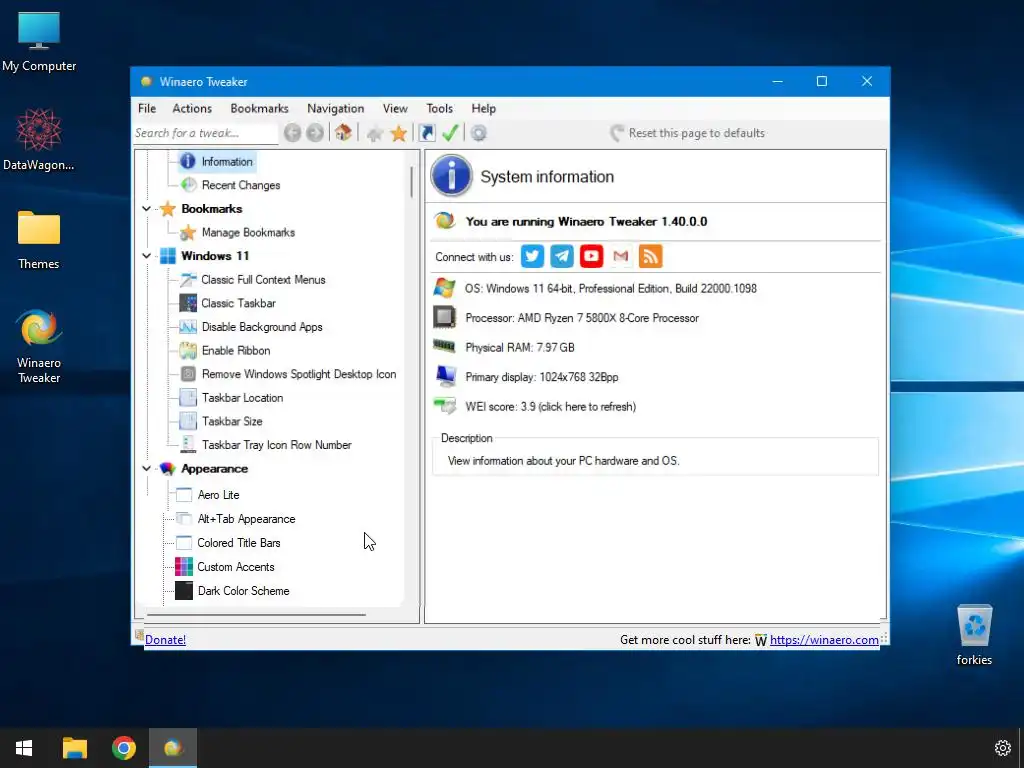Select Recent Changes tree item
Viewport: 1024px width, 768px height.
click(231, 185)
